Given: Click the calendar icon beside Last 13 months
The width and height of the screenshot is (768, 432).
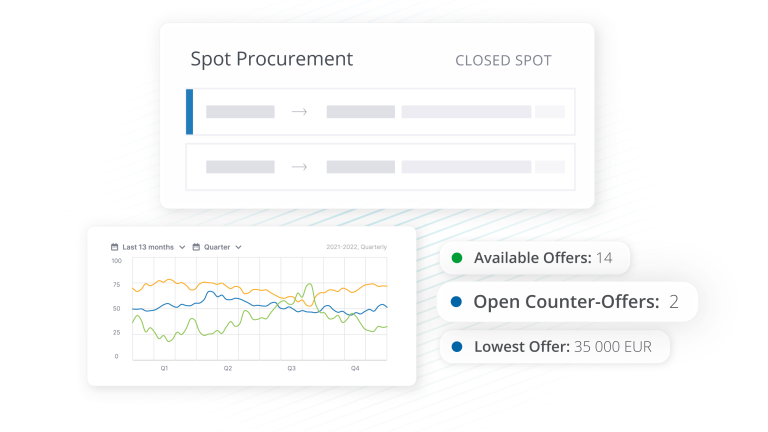Looking at the screenshot, I should [115, 246].
